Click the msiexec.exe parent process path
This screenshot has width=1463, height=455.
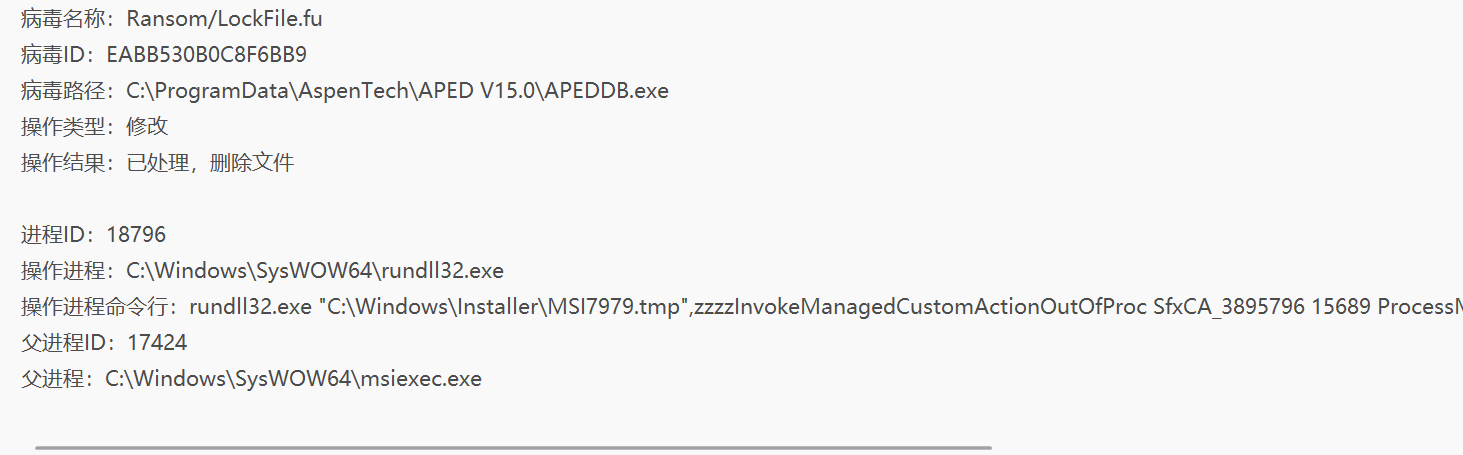pos(294,379)
